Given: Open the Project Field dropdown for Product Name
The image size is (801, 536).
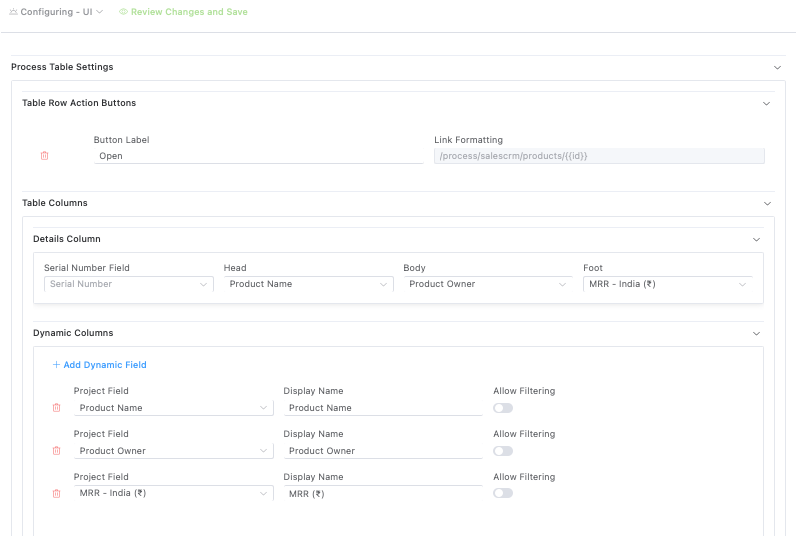Looking at the screenshot, I should tap(174, 408).
